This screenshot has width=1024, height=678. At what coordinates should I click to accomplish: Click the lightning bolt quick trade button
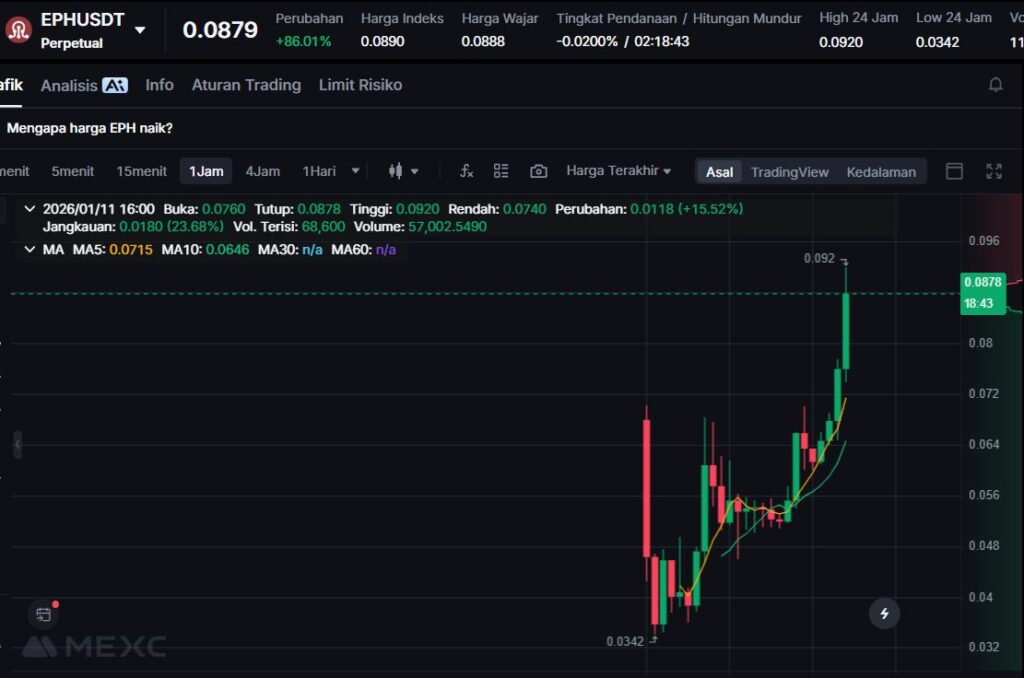coord(883,612)
